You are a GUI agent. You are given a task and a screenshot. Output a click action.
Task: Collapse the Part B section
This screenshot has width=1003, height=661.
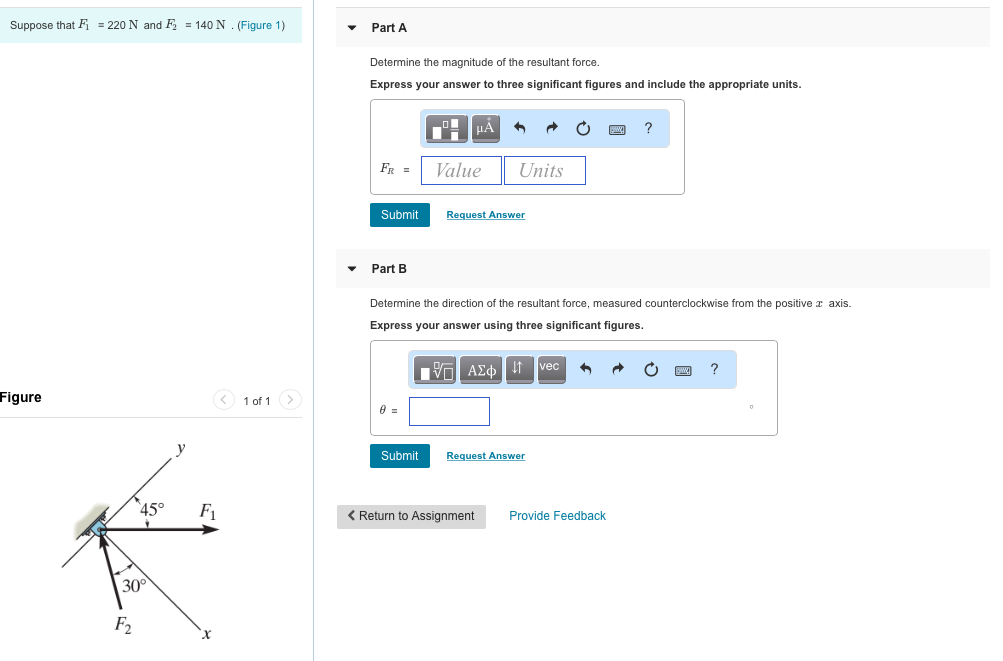(352, 269)
